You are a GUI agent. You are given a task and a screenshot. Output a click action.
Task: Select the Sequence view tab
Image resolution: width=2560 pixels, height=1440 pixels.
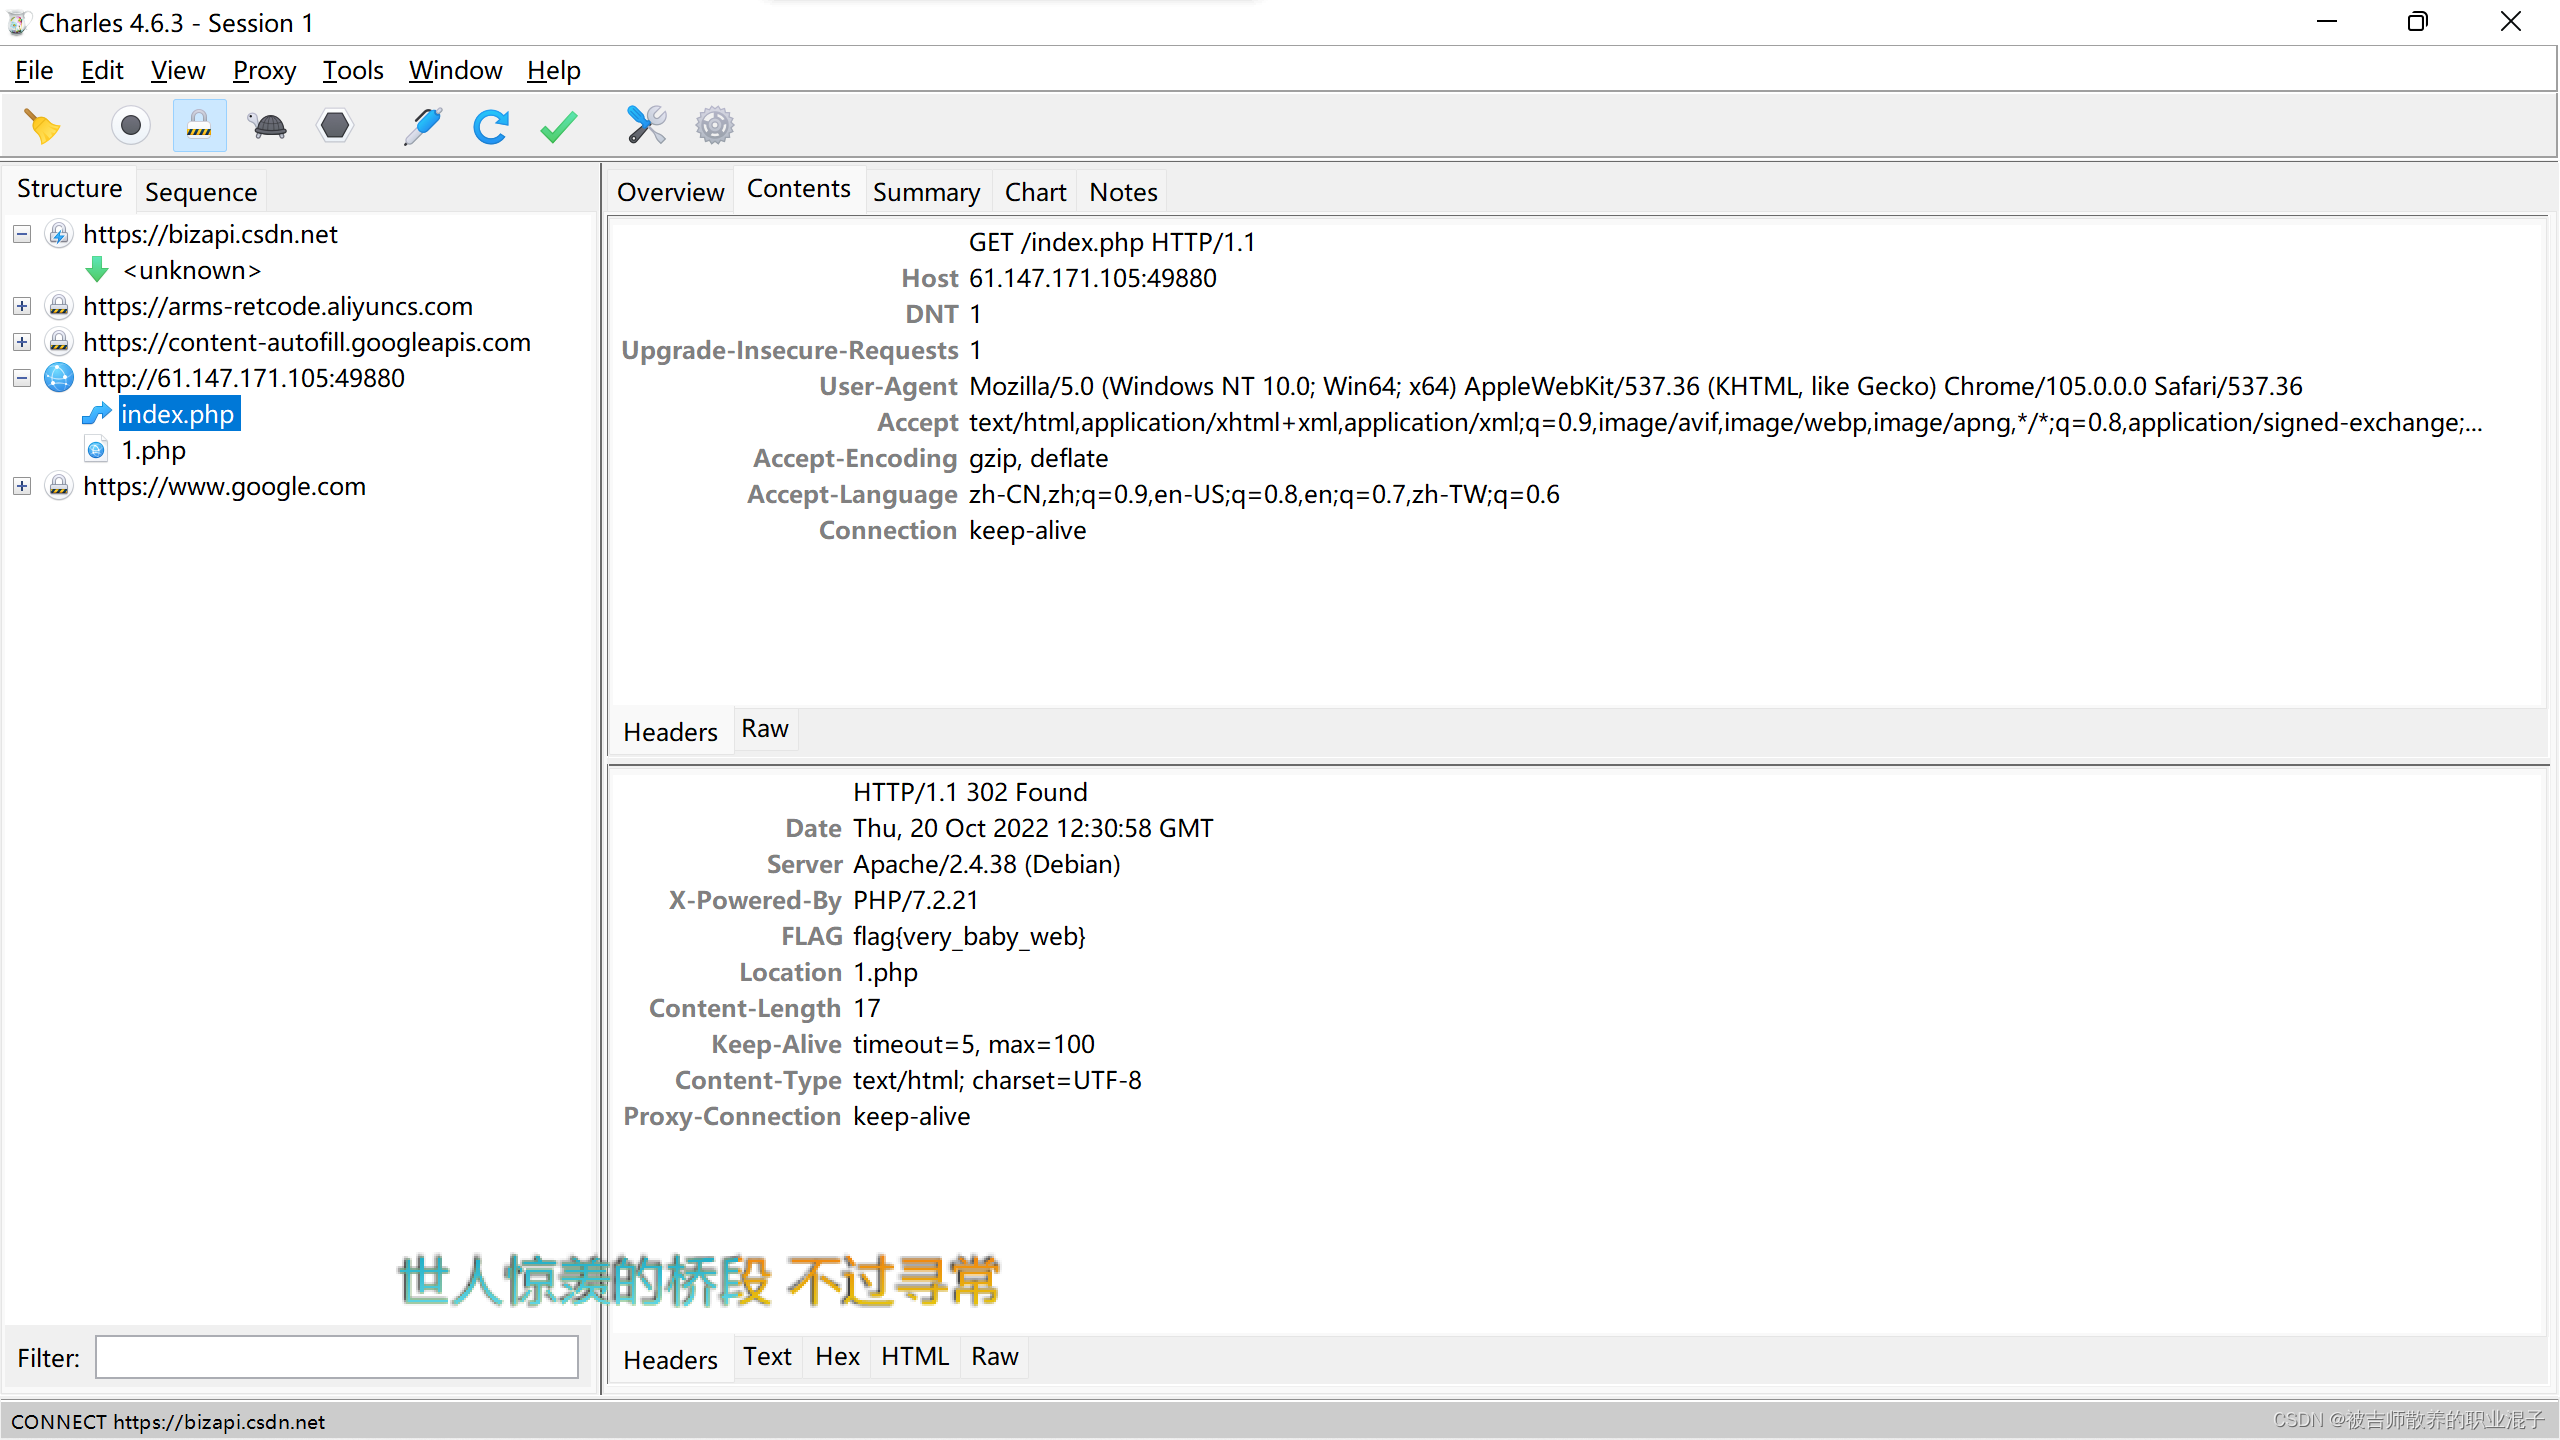click(x=199, y=190)
